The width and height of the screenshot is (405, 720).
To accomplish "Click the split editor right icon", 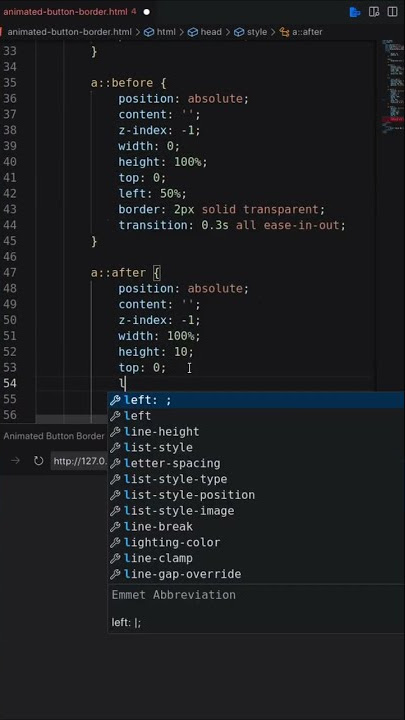I will [392, 12].
